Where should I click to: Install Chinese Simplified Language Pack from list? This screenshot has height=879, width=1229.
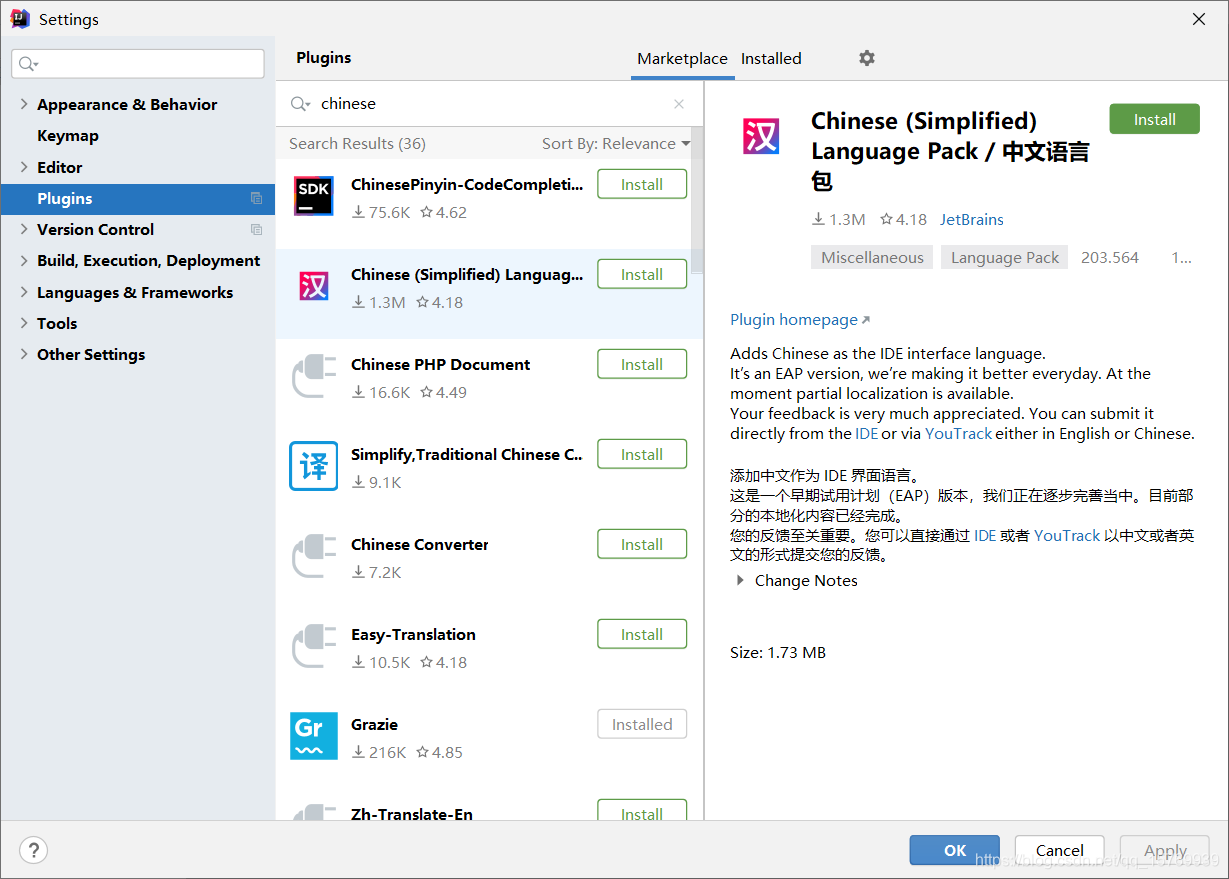click(x=642, y=274)
